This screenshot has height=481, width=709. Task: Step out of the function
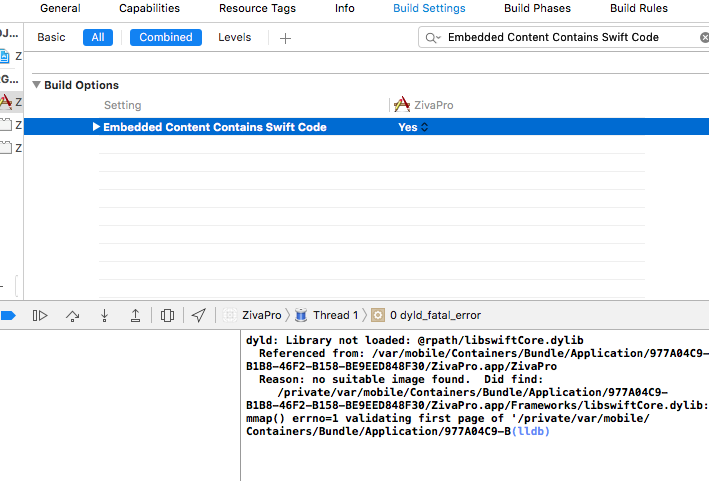[135, 315]
